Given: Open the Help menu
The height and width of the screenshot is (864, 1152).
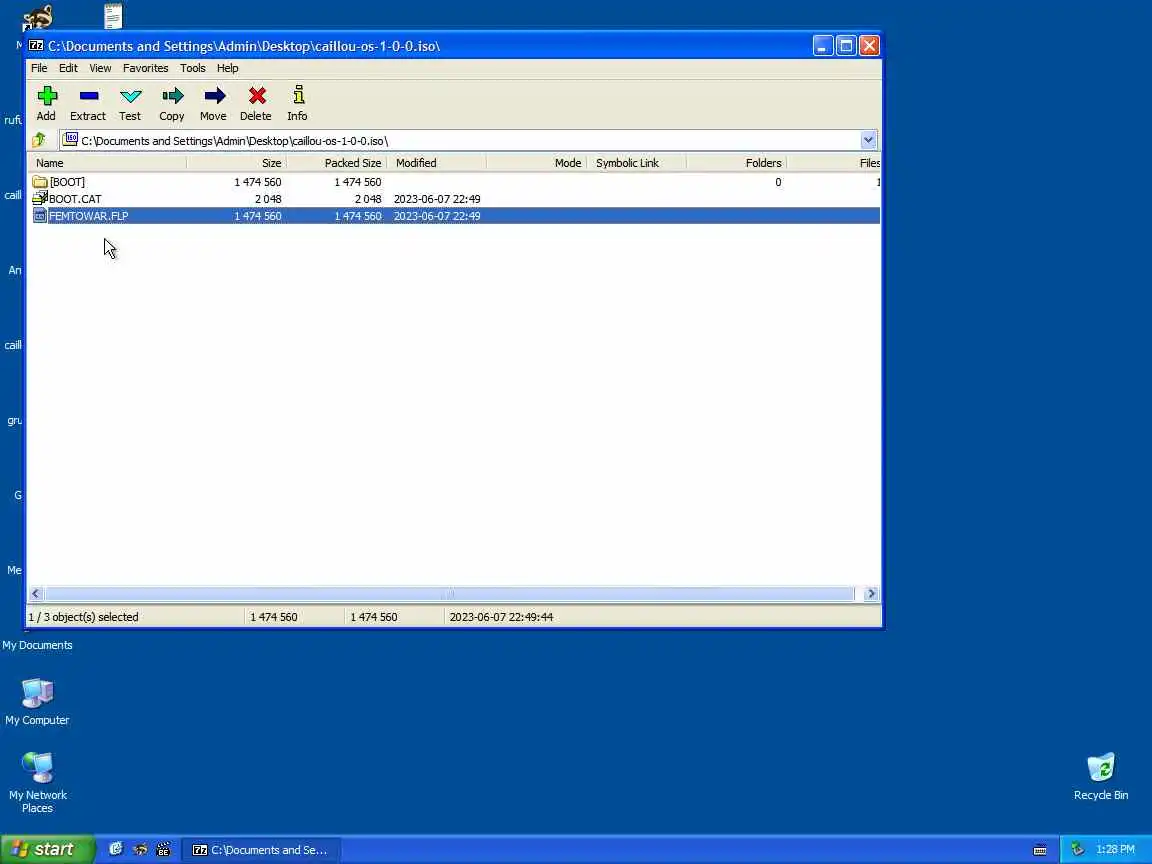Looking at the screenshot, I should (228, 68).
